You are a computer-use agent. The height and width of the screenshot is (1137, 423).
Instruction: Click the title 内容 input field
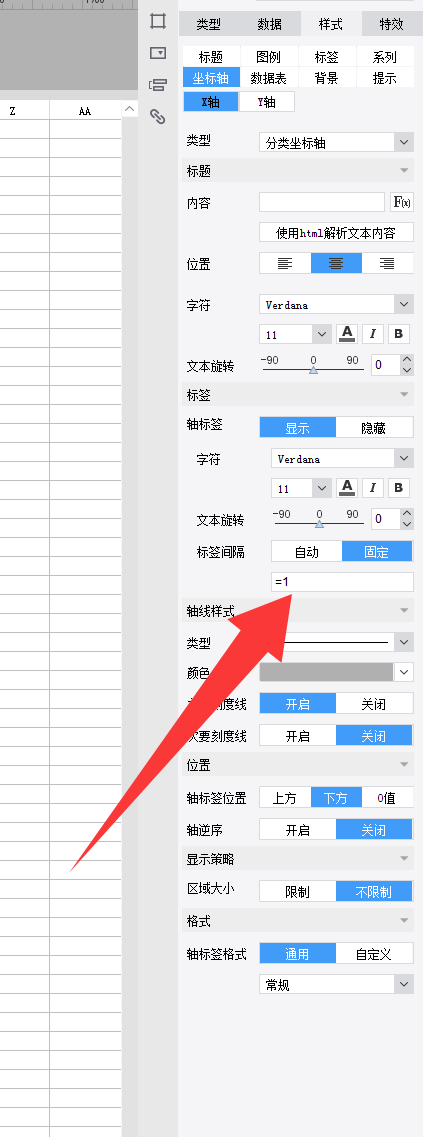pos(322,202)
